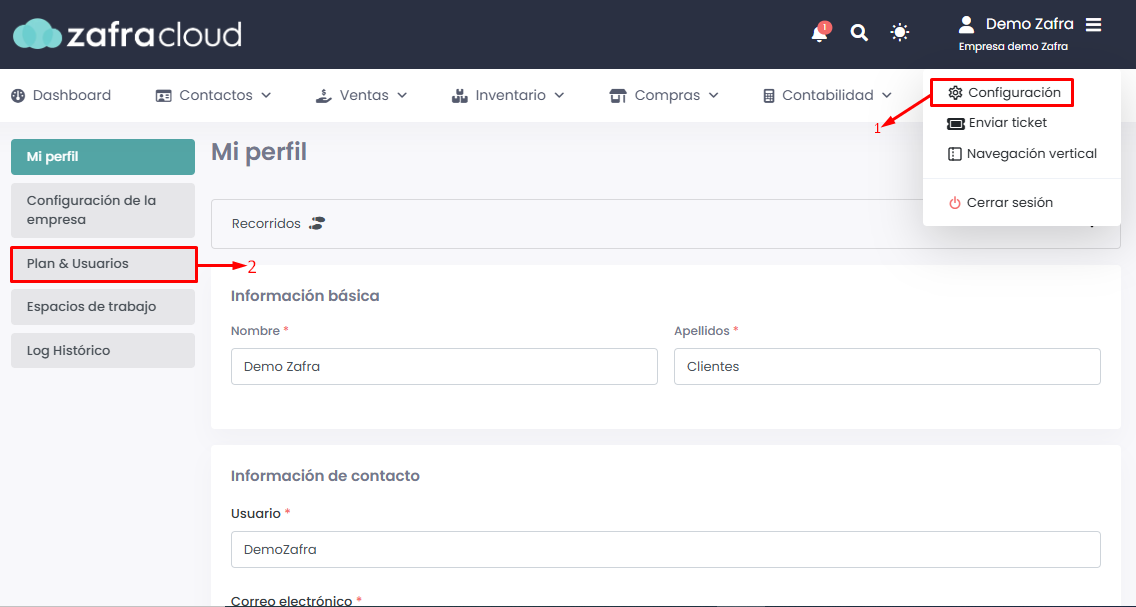Click the Empresa demo Zafra text
The image size is (1136, 607).
1013,46
